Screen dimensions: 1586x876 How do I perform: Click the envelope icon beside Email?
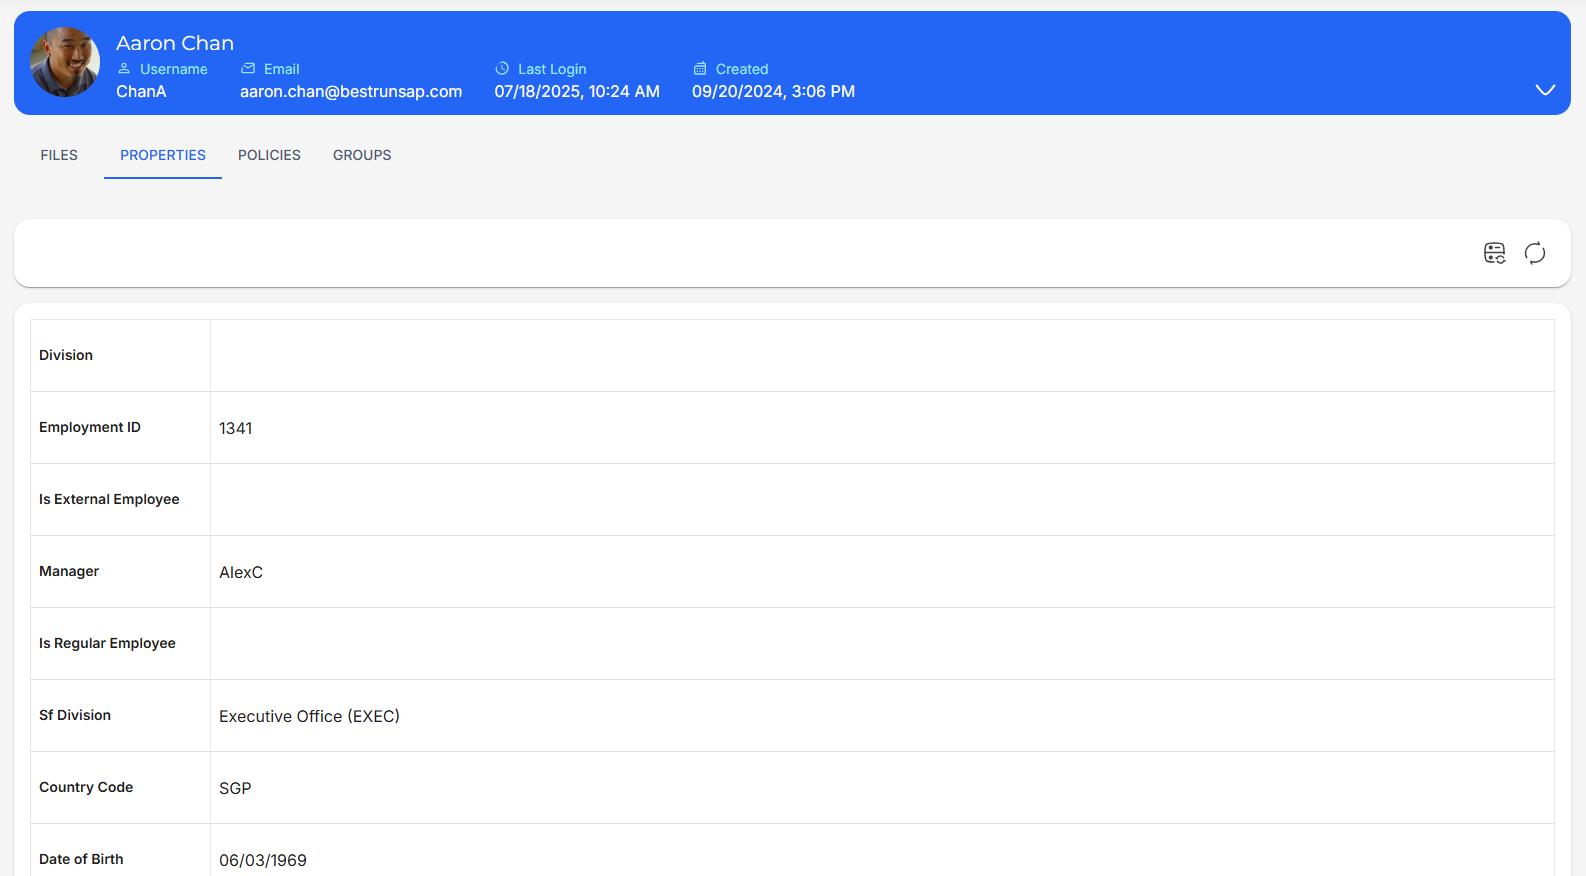248,69
